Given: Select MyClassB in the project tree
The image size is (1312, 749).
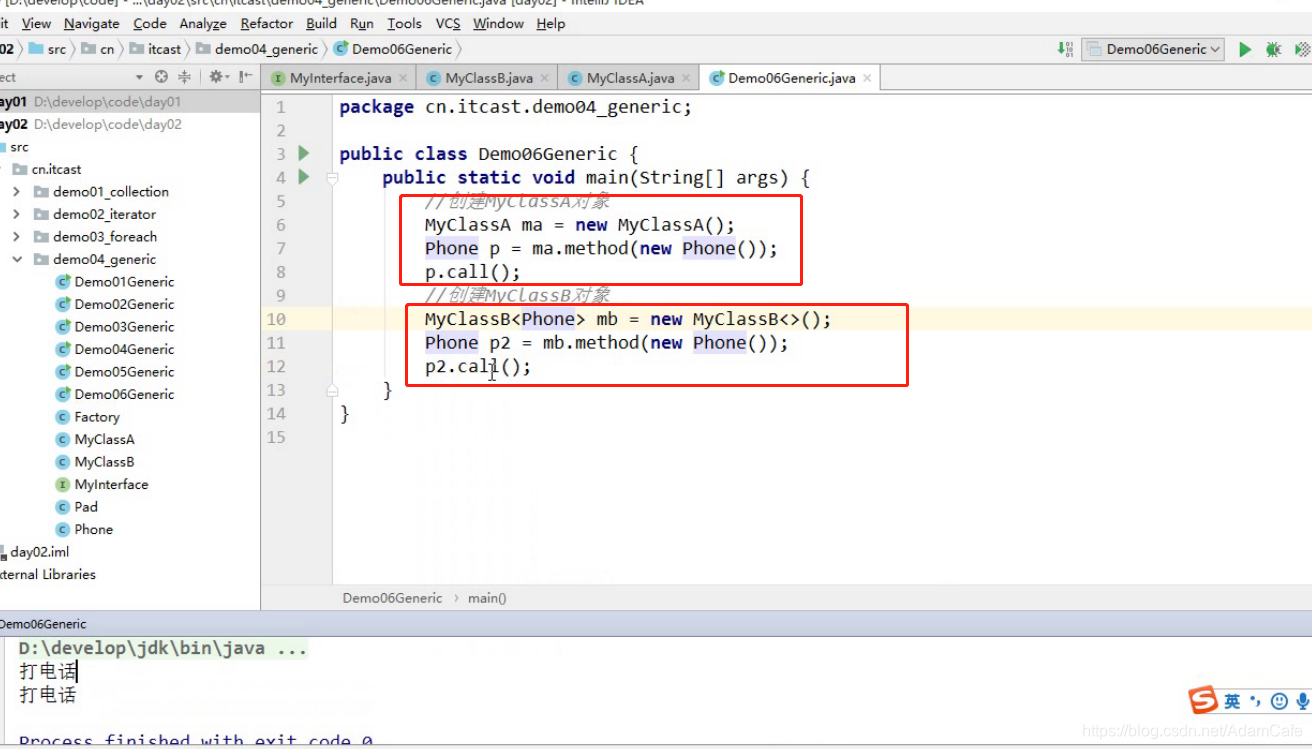Looking at the screenshot, I should [x=95, y=462].
